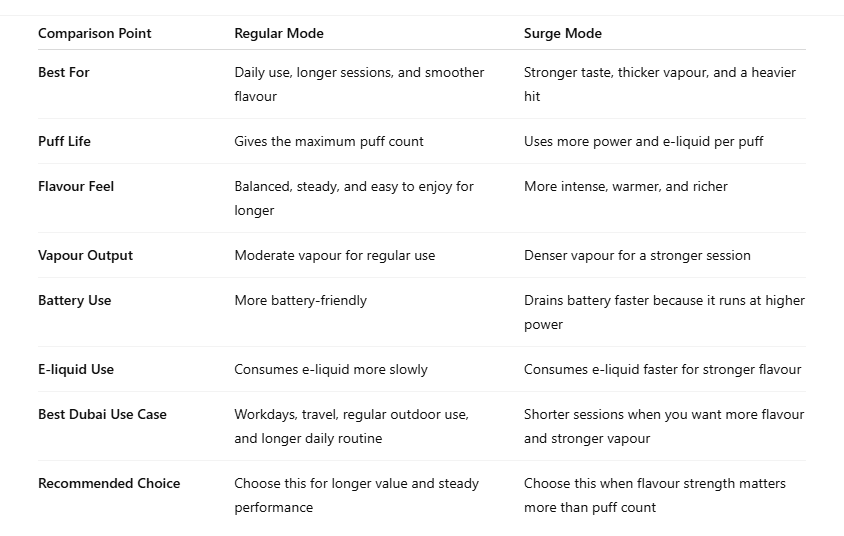Image resolution: width=844 pixels, height=536 pixels.
Task: Click the E-liquid Use row label
Action: click(76, 369)
